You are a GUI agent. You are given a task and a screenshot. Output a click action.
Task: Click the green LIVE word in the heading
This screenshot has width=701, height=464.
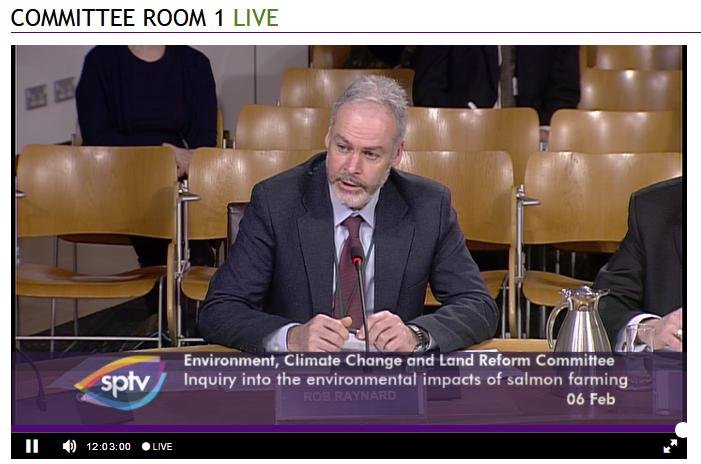pyautogui.click(x=256, y=18)
